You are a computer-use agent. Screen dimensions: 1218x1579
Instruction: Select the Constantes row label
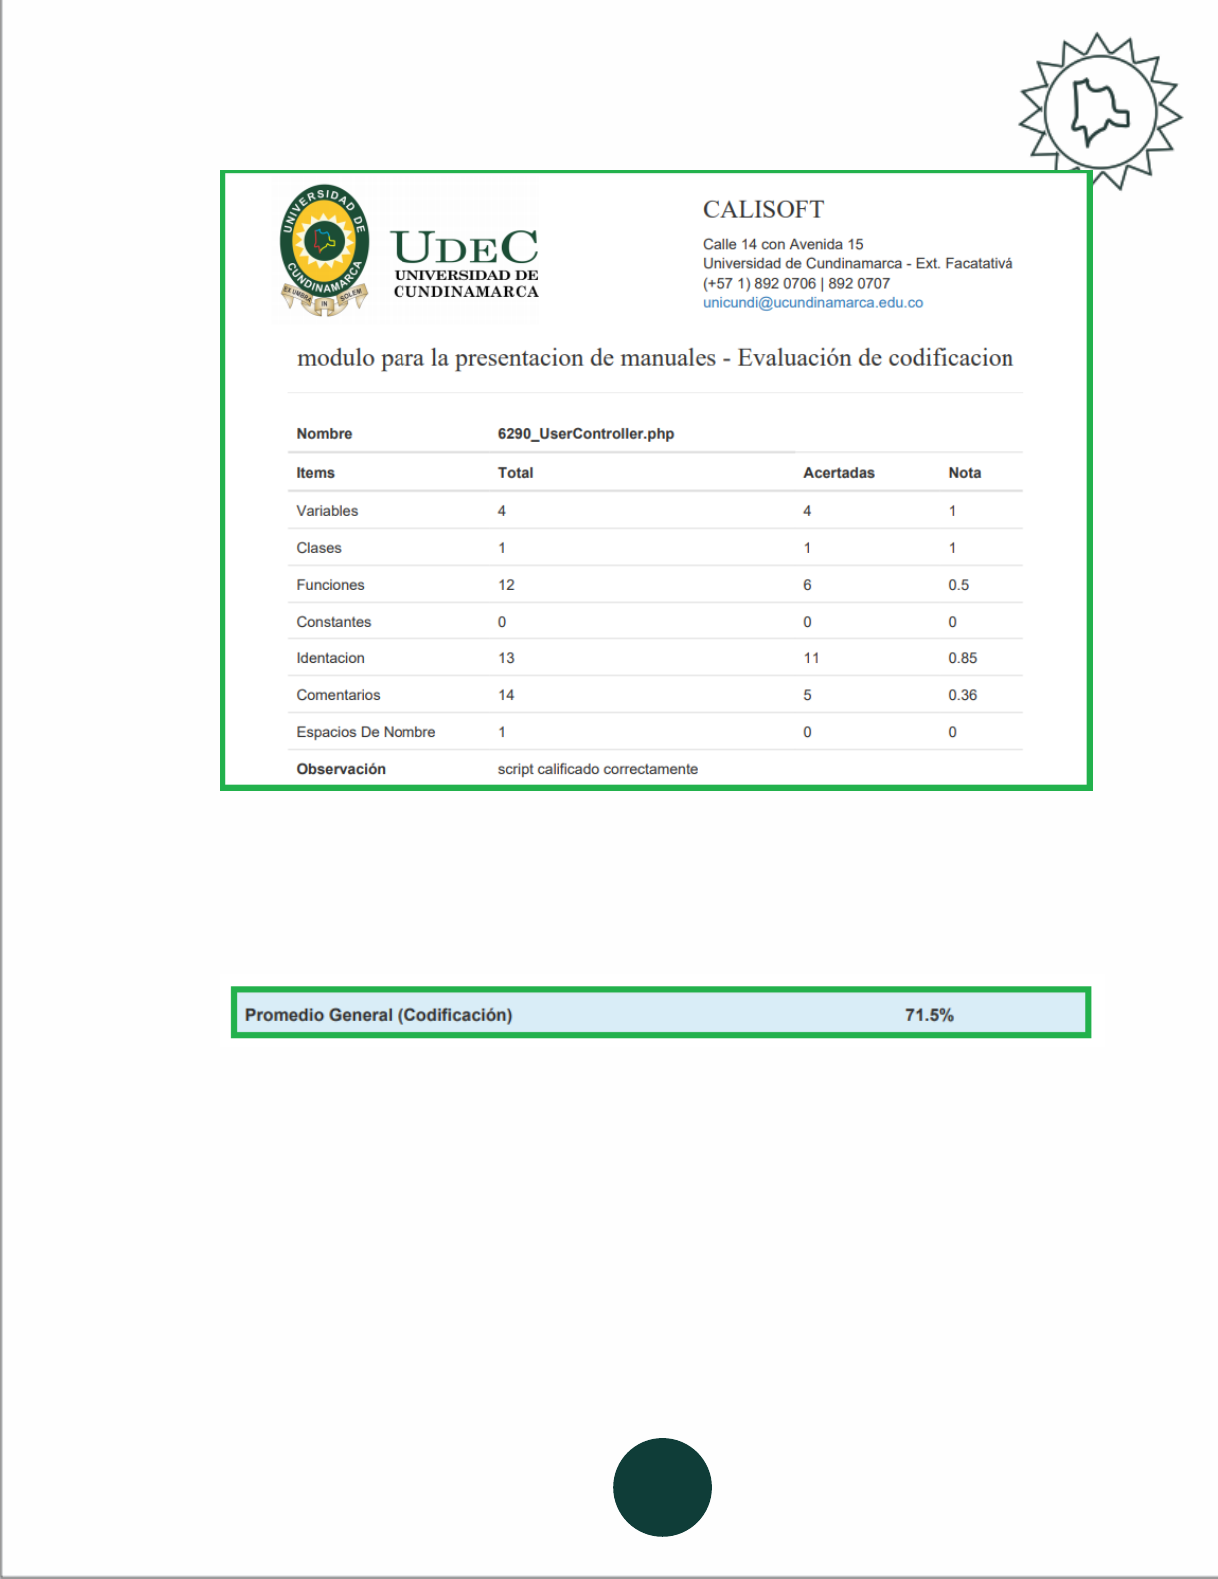pyautogui.click(x=333, y=622)
